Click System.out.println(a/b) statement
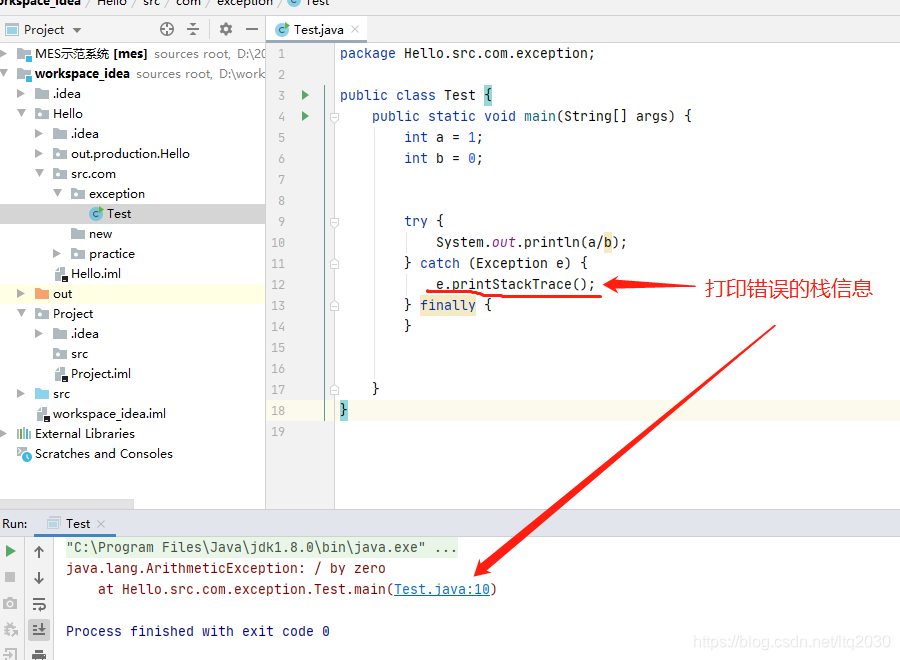900x660 pixels. point(532,242)
